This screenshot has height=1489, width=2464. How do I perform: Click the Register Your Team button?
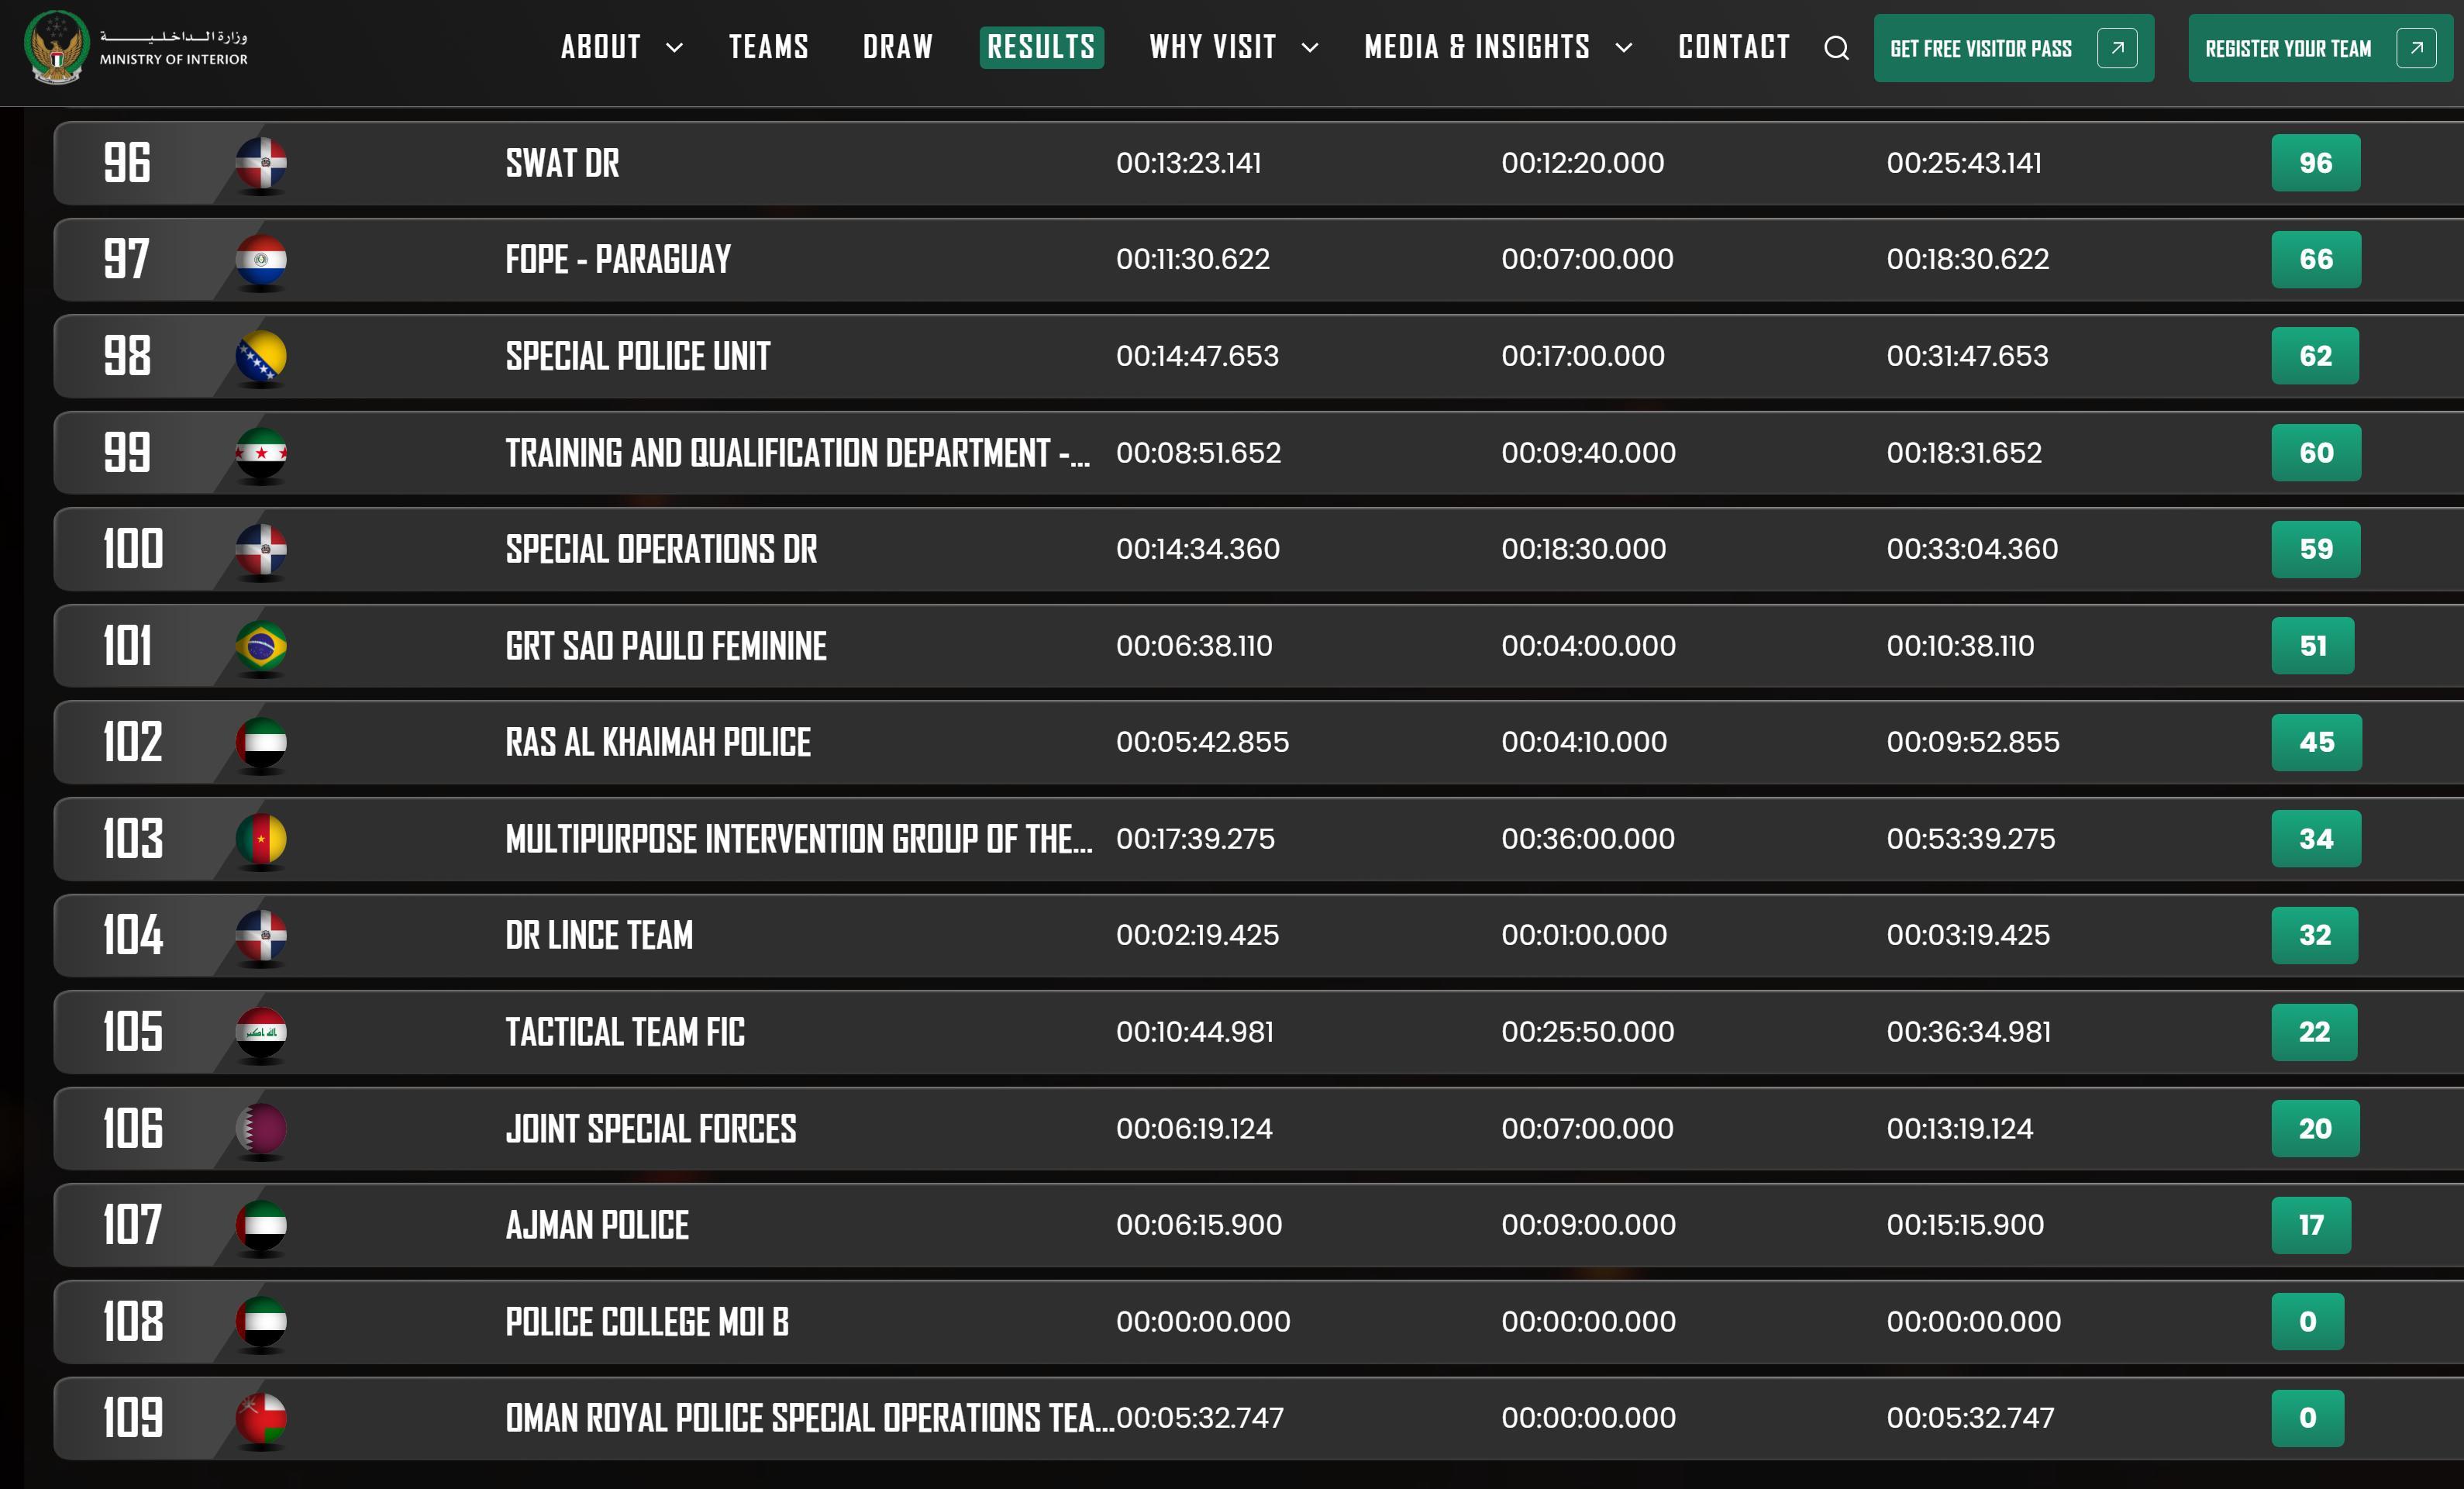(2288, 48)
